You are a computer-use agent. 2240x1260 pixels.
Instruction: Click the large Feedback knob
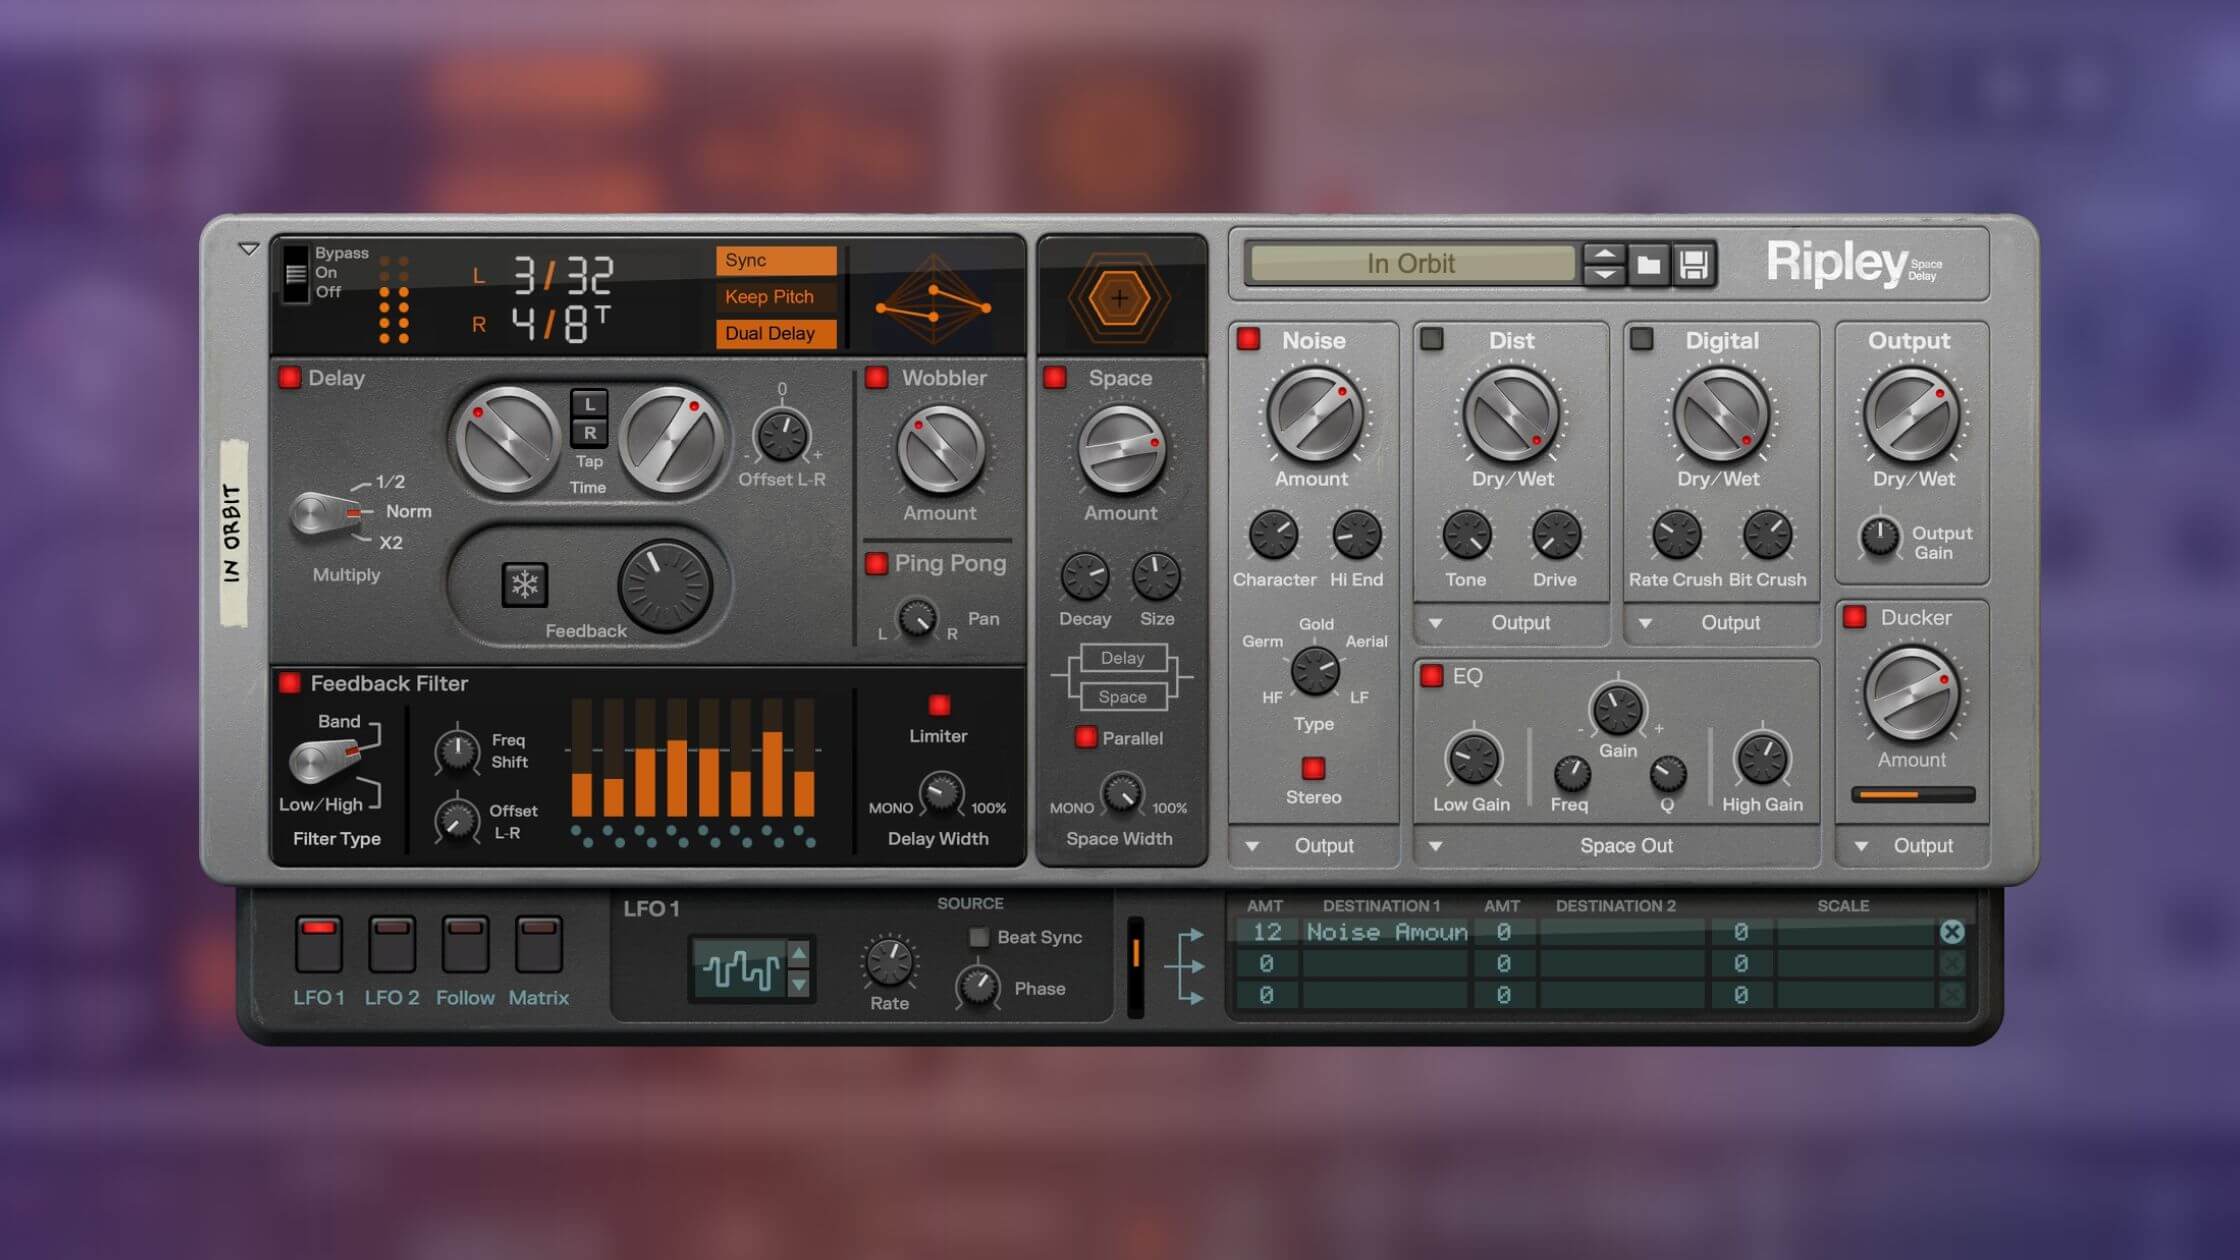click(x=665, y=587)
